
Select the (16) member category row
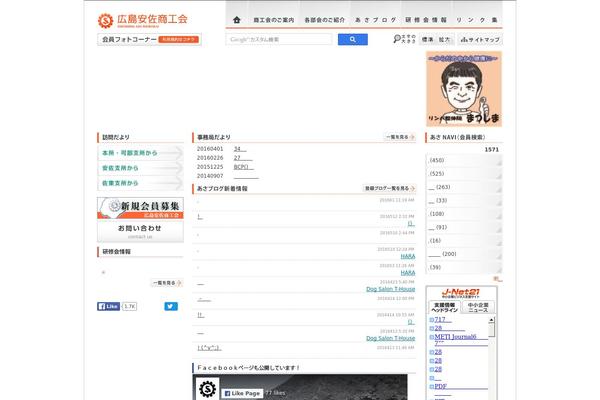coord(464,241)
